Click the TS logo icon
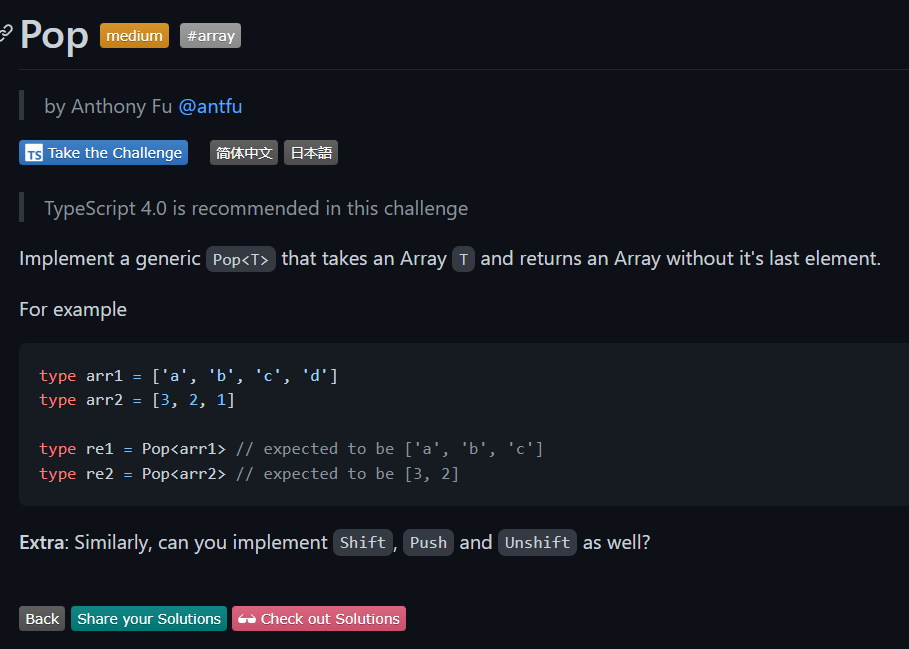This screenshot has width=909, height=649. [34, 153]
